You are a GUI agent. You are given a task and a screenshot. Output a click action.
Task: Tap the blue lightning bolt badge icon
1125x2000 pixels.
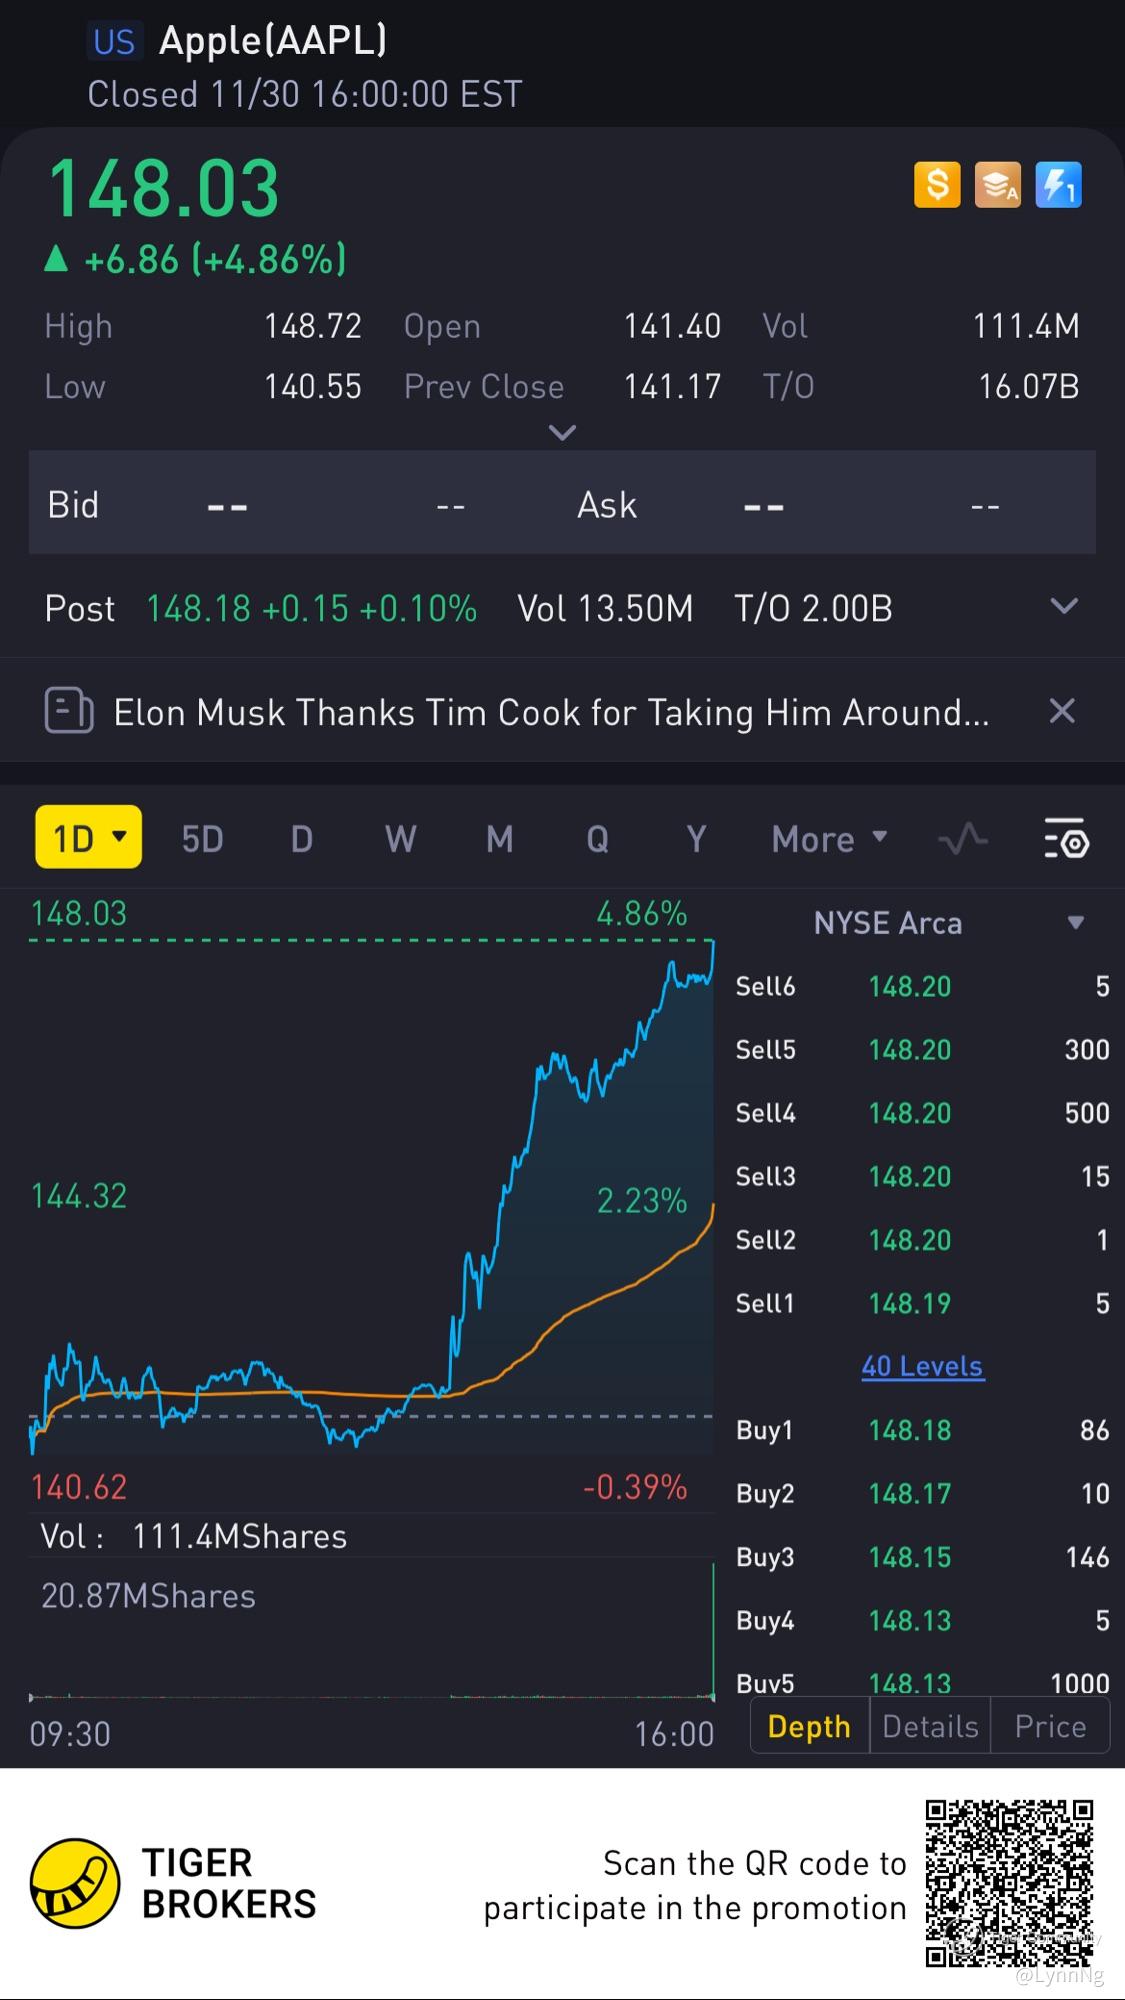click(1058, 185)
